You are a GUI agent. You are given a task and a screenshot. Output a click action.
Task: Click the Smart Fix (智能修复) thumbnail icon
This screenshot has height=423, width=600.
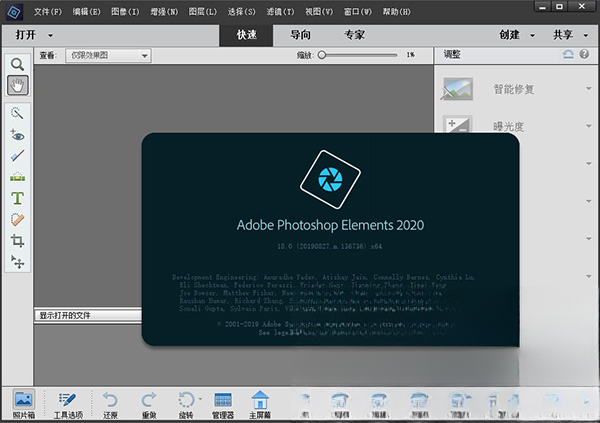pos(458,89)
